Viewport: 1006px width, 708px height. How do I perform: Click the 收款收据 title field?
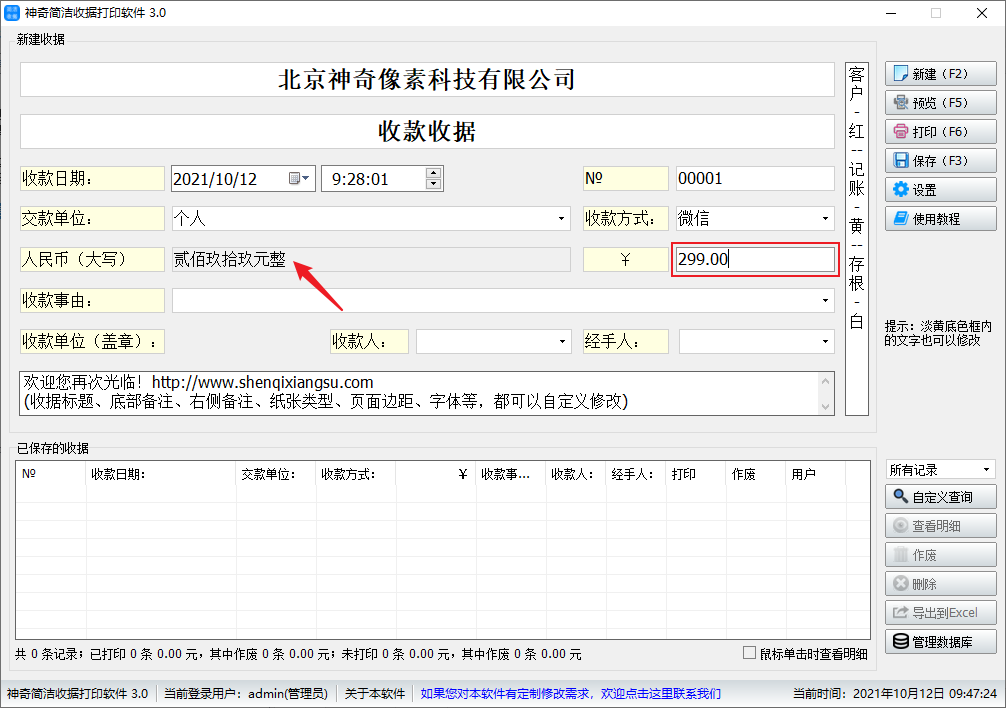[427, 131]
